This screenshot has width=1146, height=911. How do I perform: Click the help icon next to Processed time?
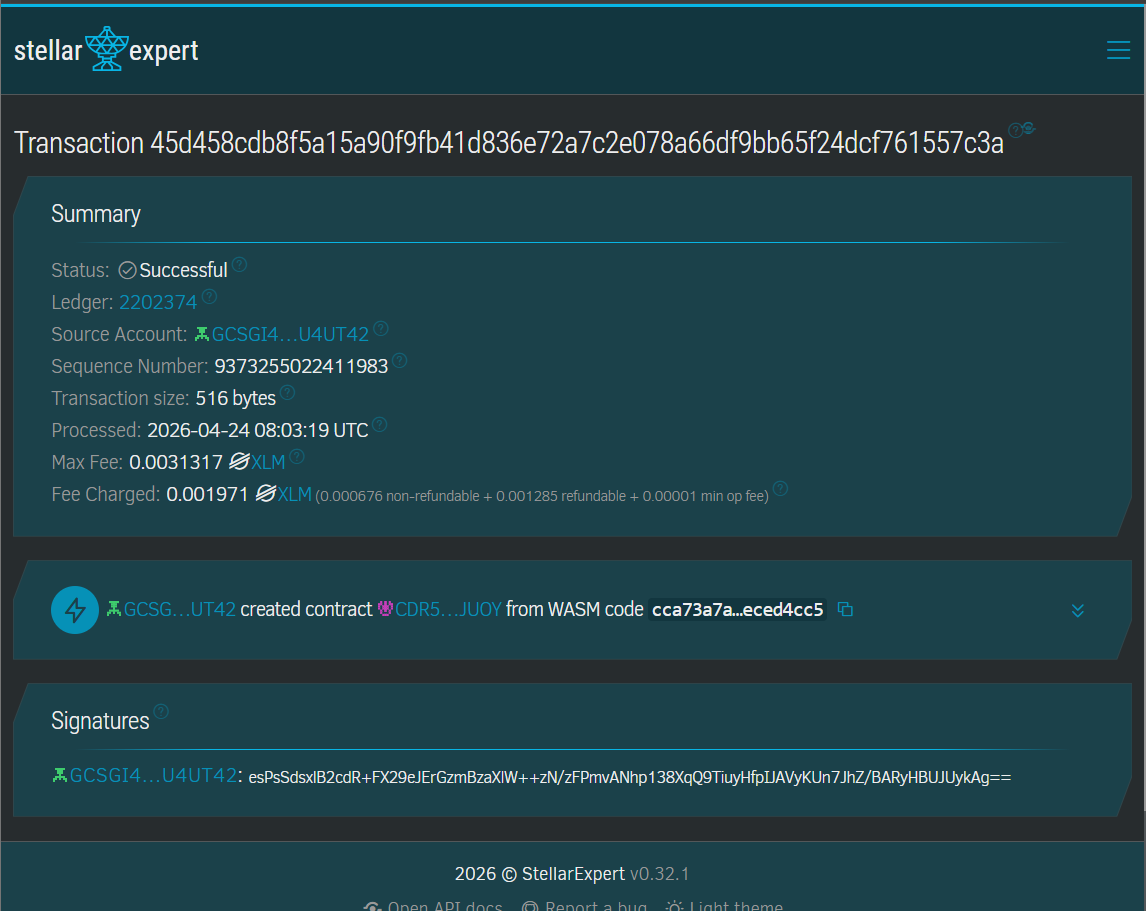point(380,425)
